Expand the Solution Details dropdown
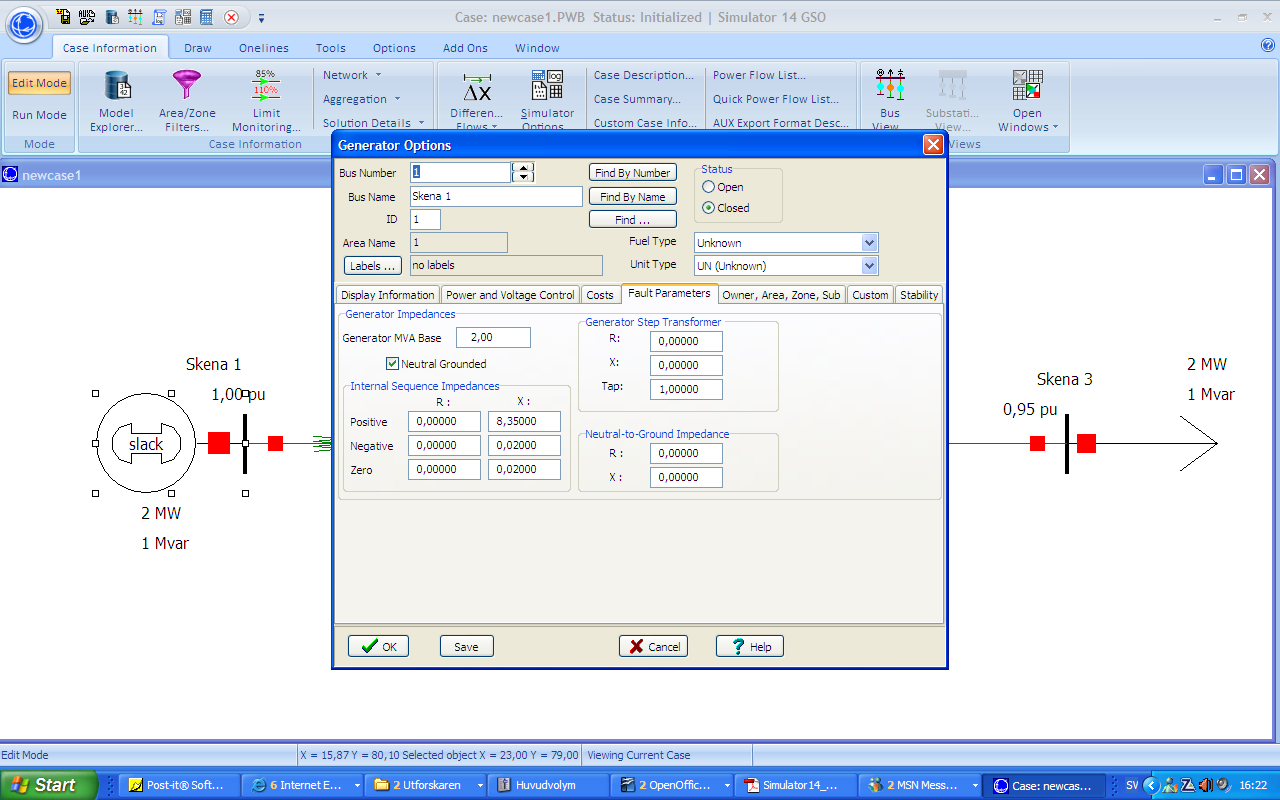This screenshot has width=1280, height=800. tap(373, 123)
